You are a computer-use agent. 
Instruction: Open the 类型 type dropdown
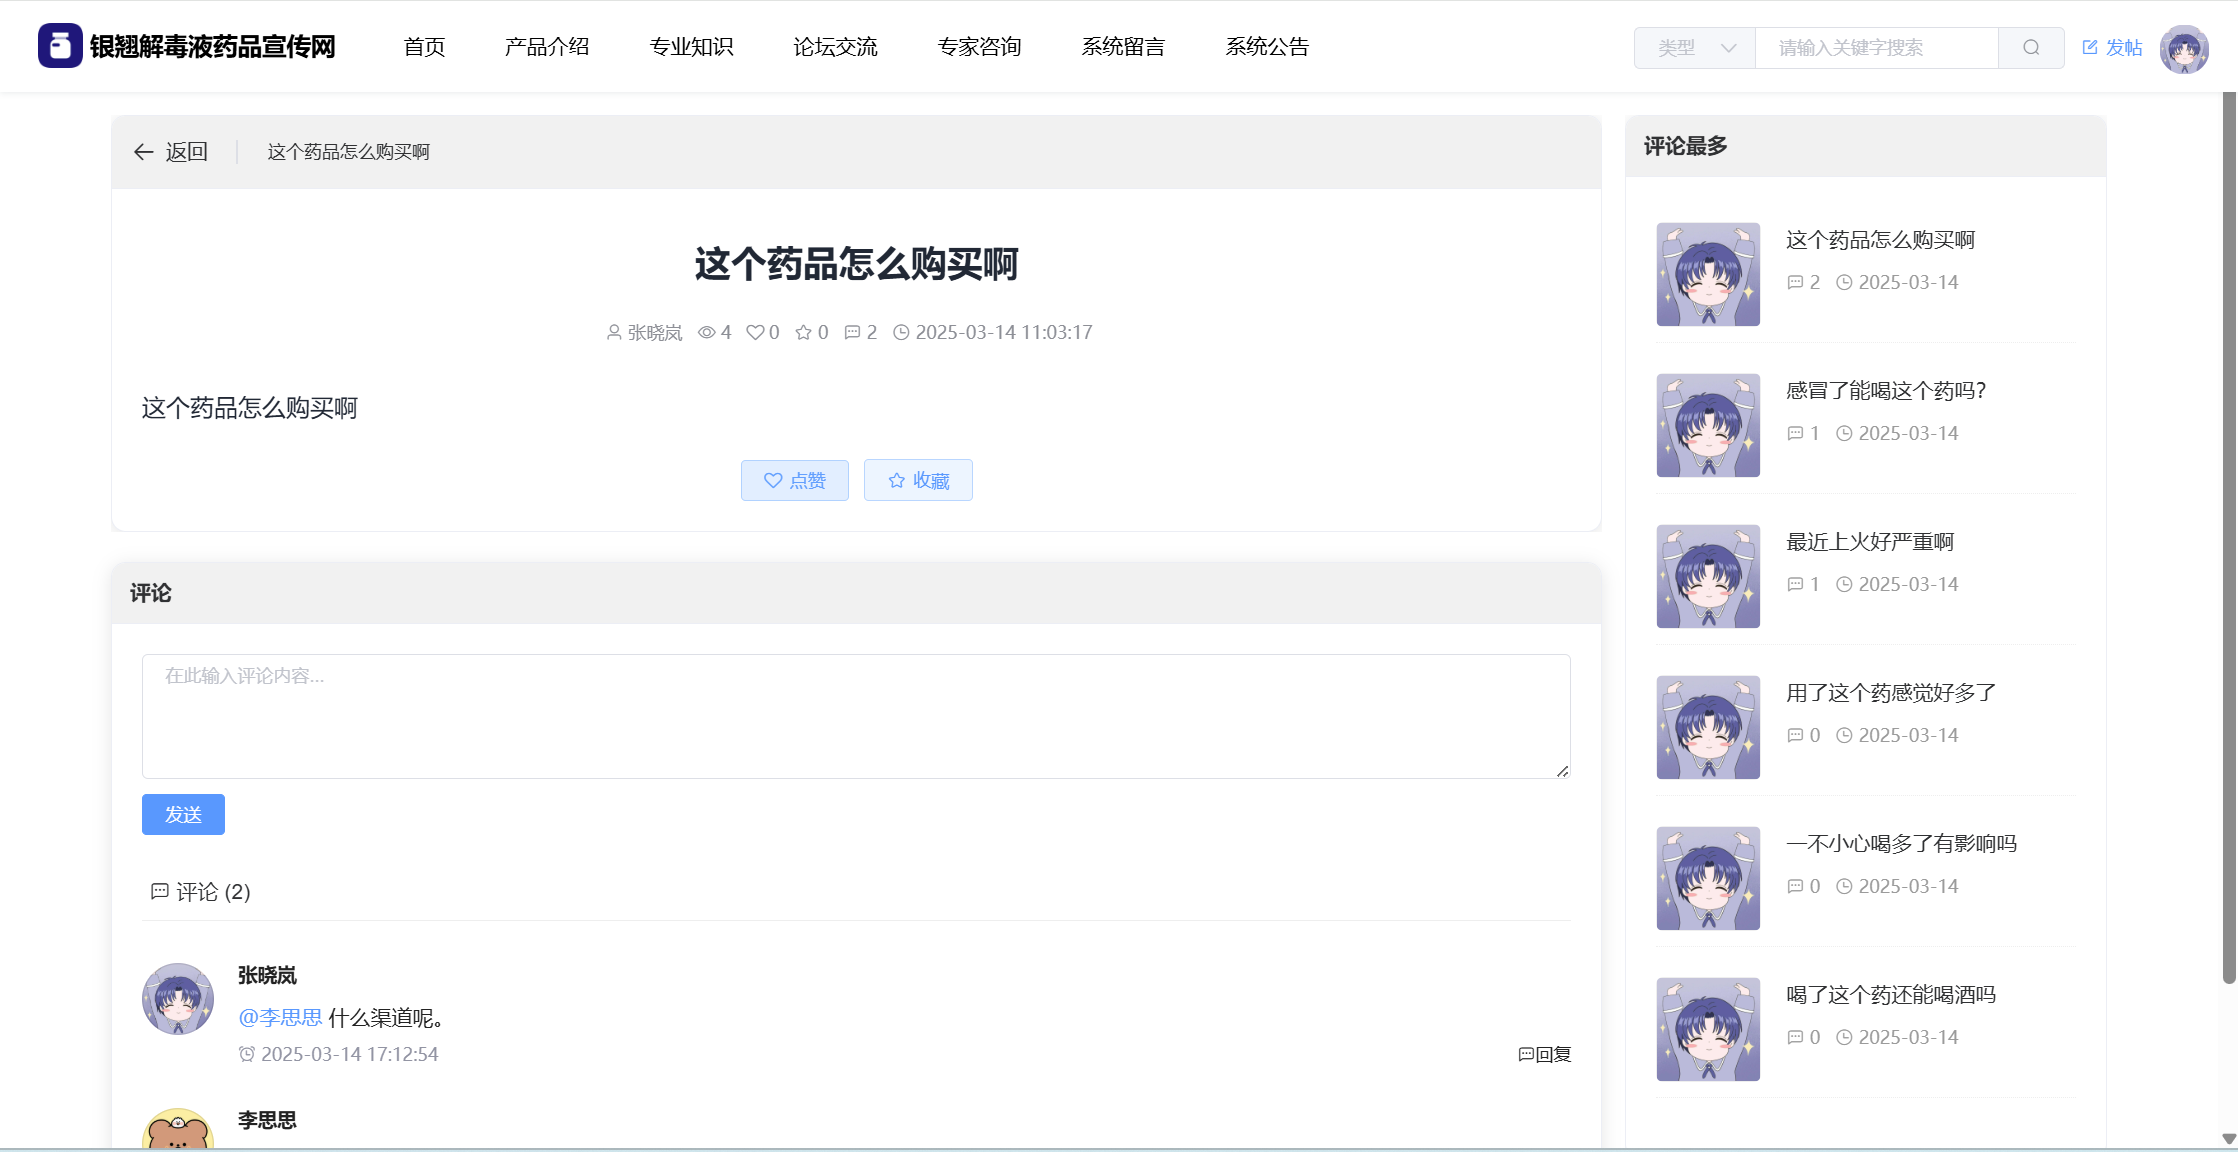pyautogui.click(x=1695, y=48)
